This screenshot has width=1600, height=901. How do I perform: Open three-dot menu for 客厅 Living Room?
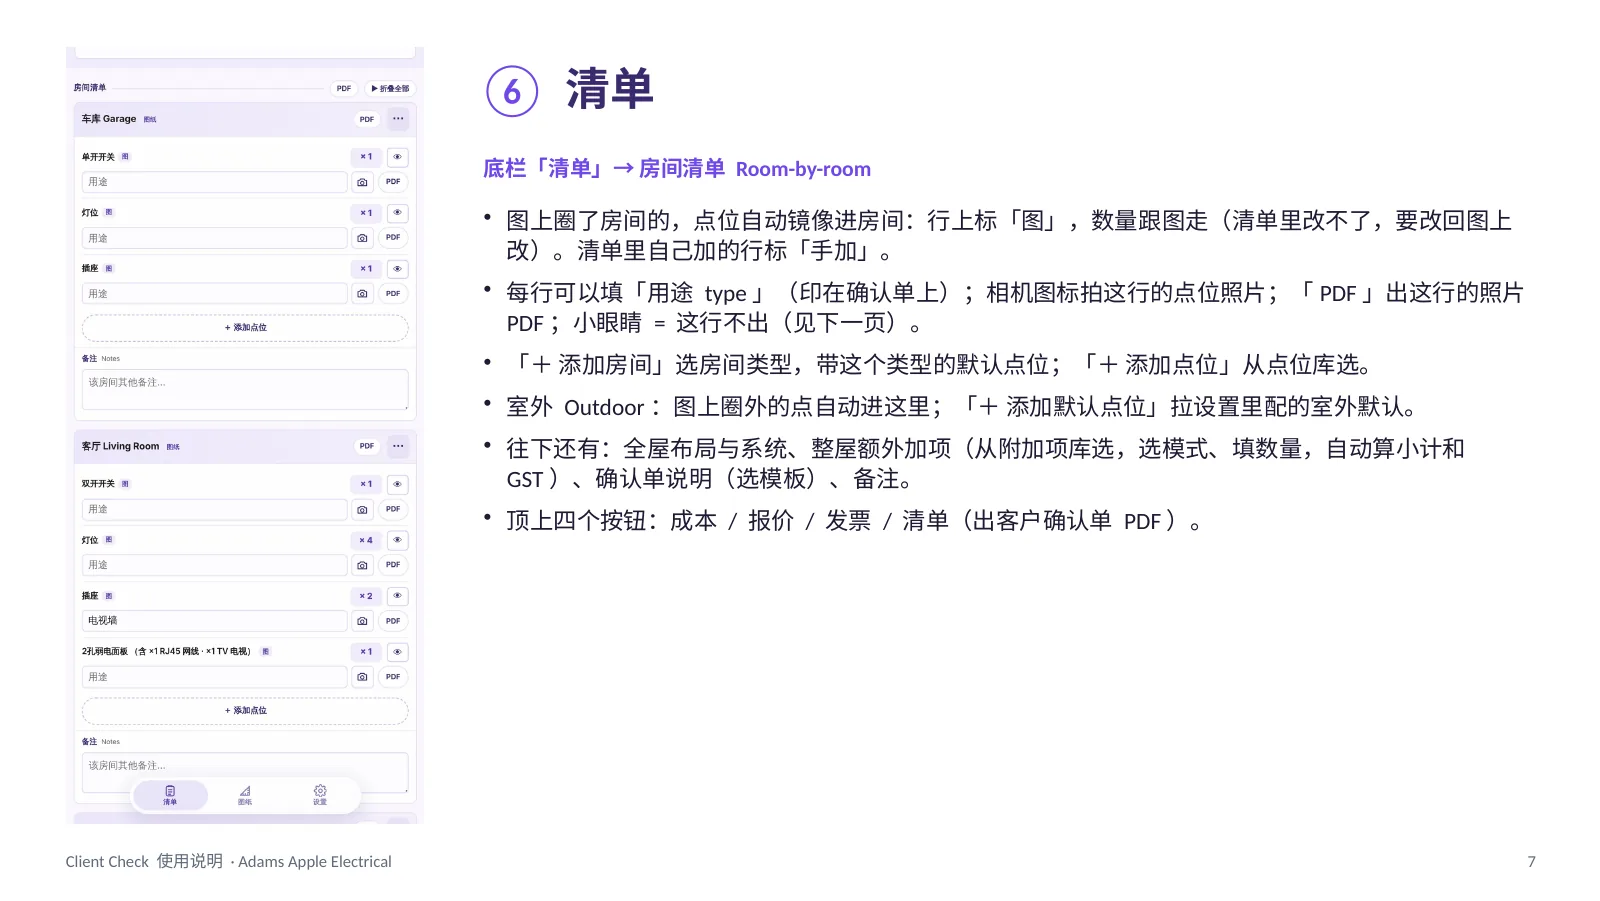click(398, 446)
